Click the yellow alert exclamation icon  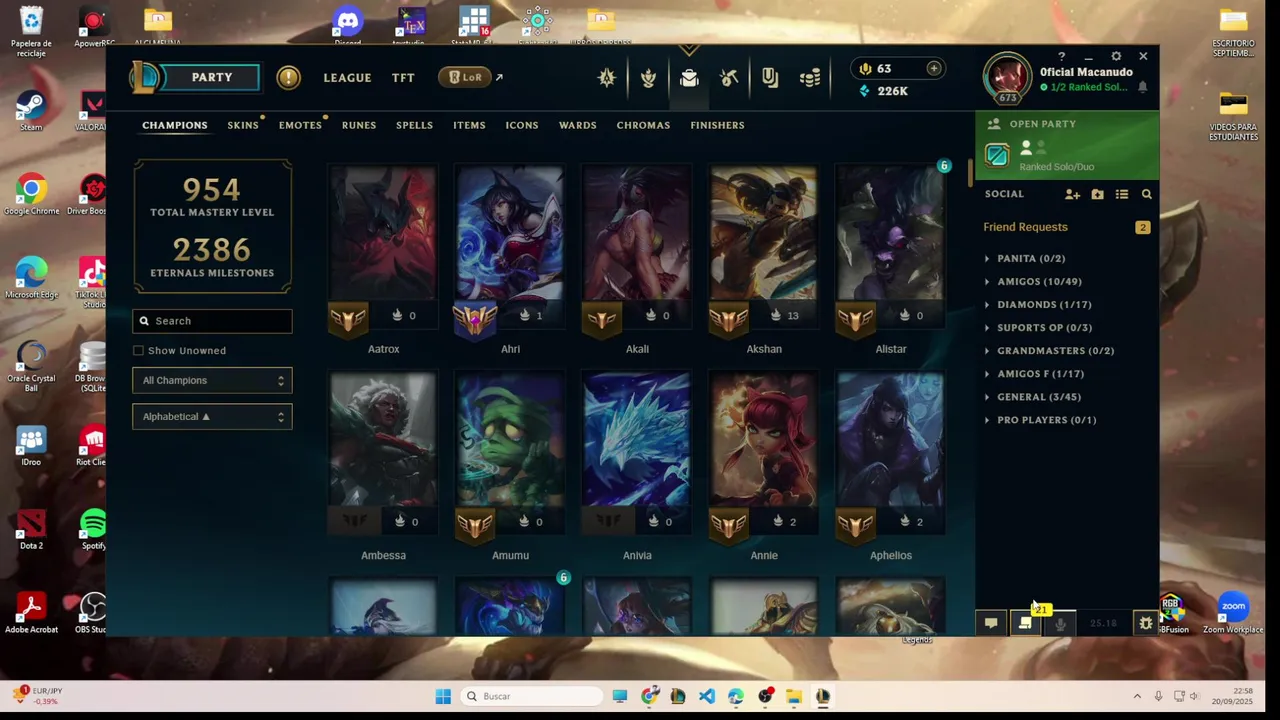tap(288, 77)
